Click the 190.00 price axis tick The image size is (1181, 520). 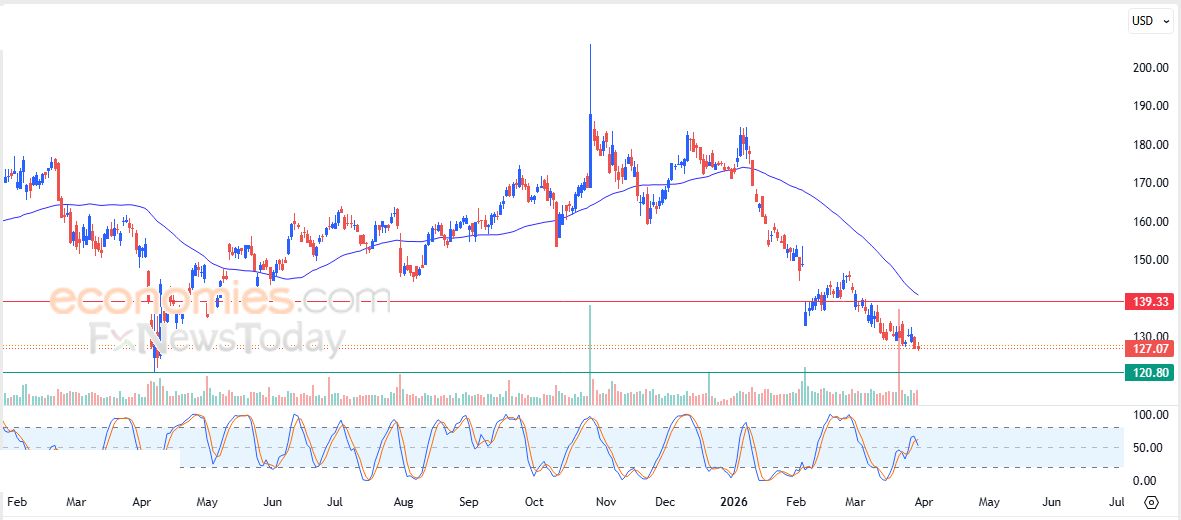1150,106
